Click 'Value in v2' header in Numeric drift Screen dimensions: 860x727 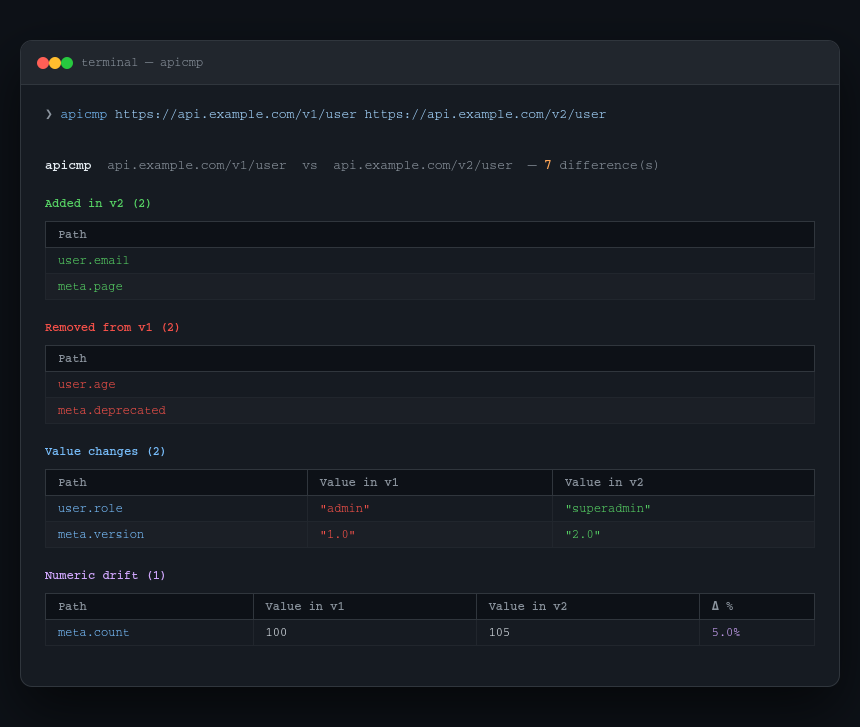[588, 606]
